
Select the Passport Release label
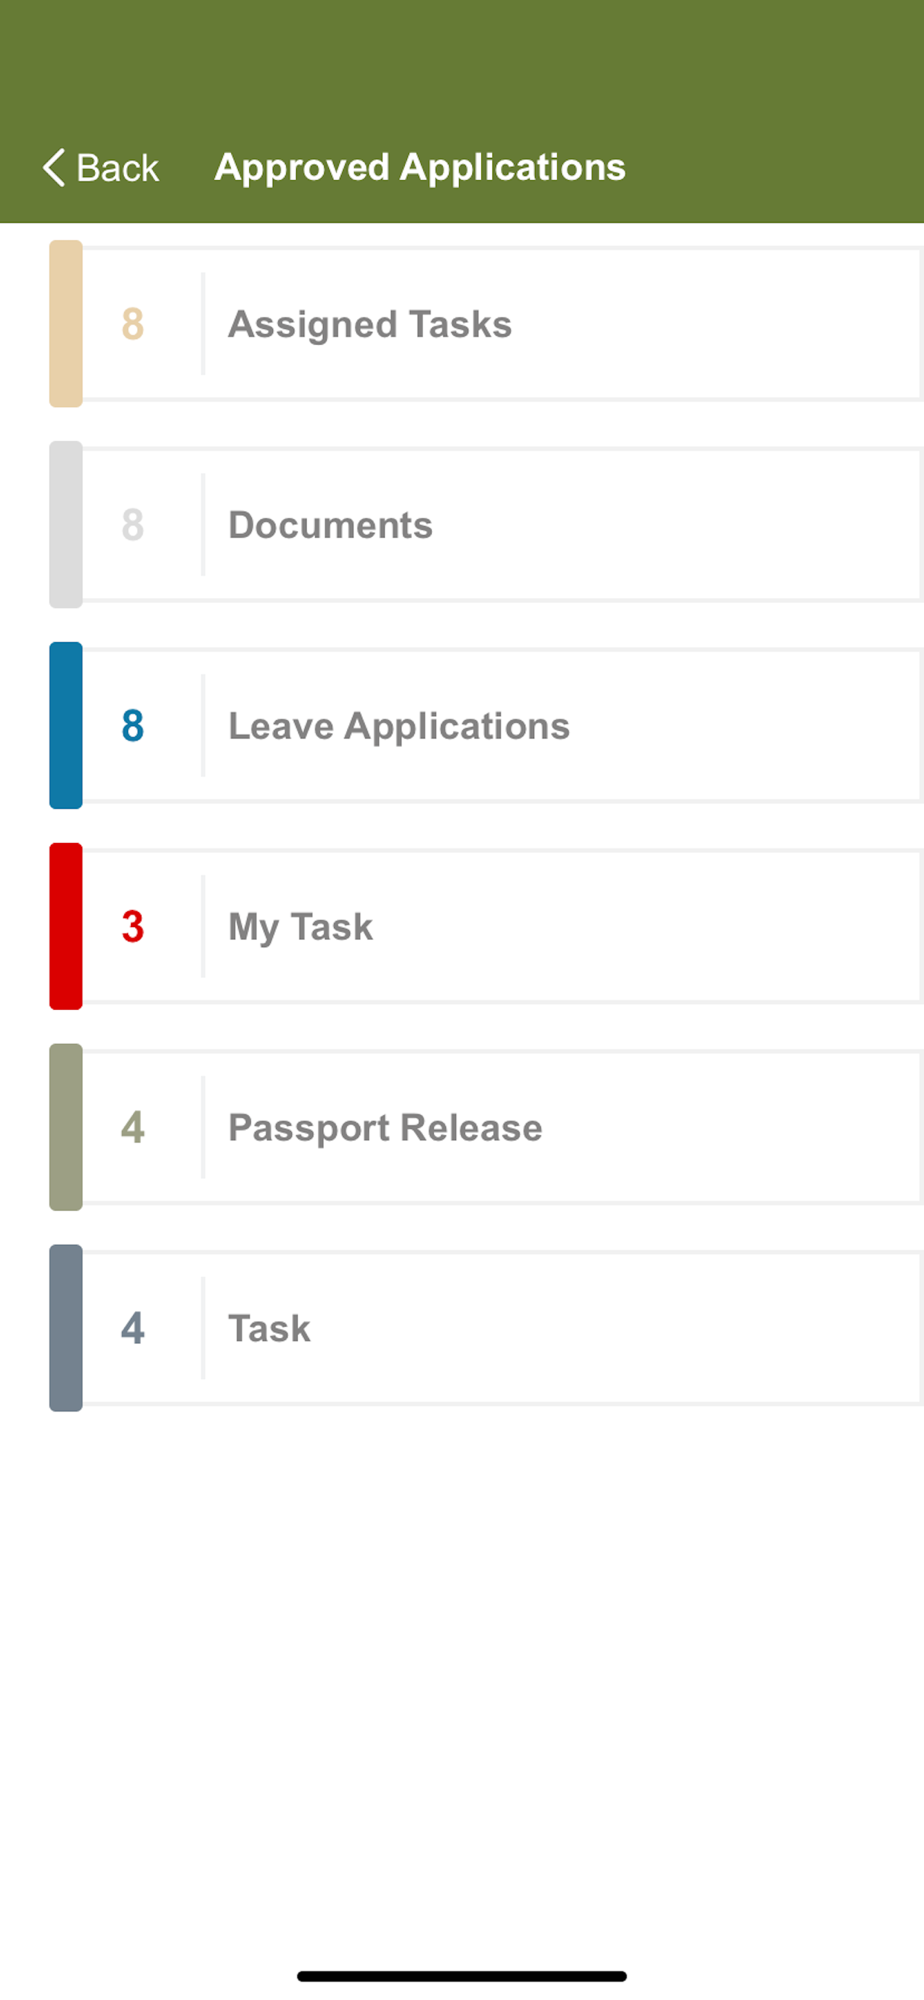coord(385,1128)
